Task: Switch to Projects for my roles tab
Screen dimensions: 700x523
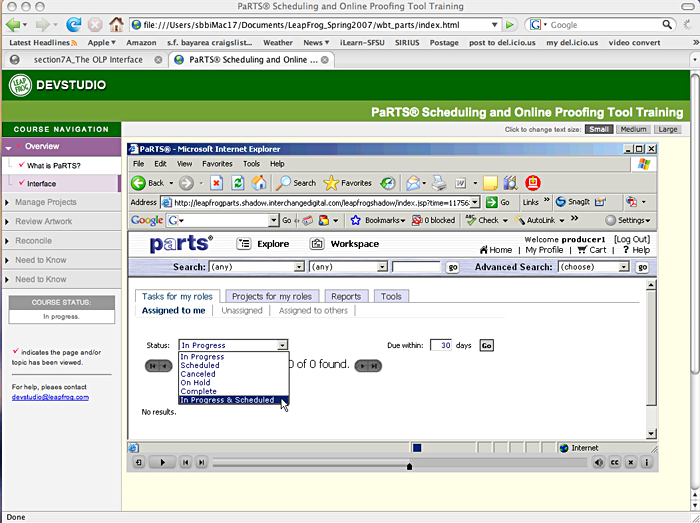Action: click(272, 296)
